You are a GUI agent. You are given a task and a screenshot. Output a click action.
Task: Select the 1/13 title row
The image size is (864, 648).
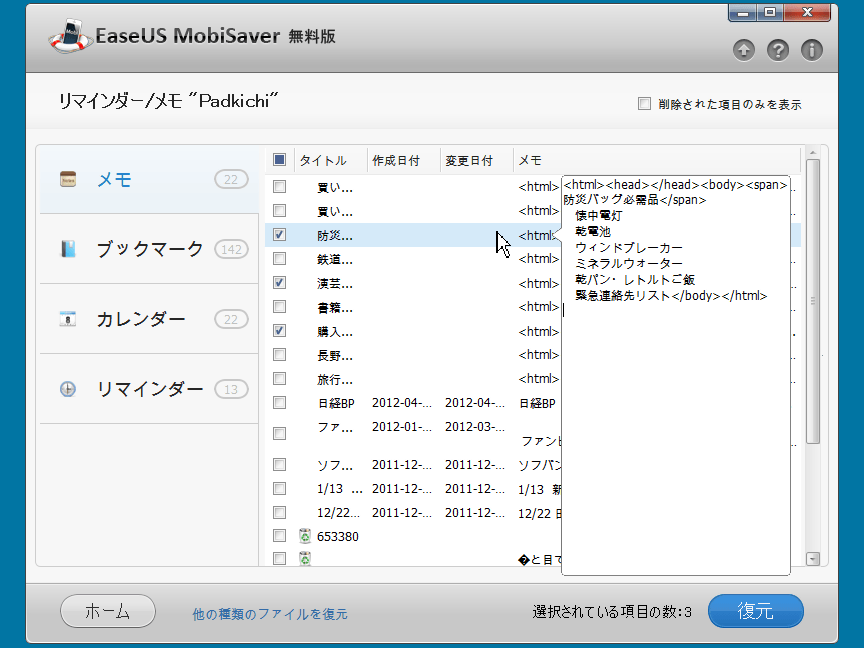(339, 489)
